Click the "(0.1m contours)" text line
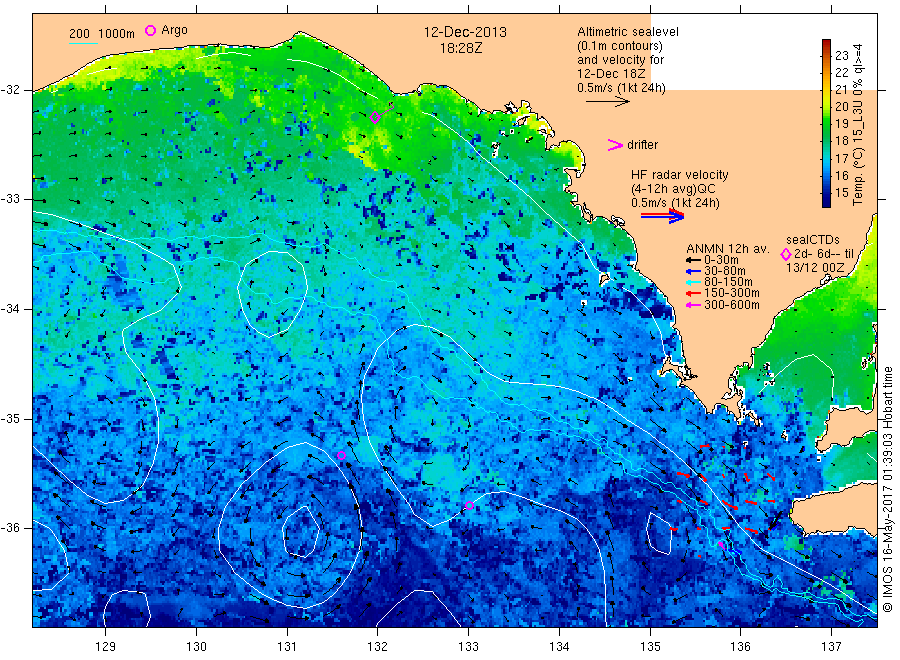 (620, 46)
